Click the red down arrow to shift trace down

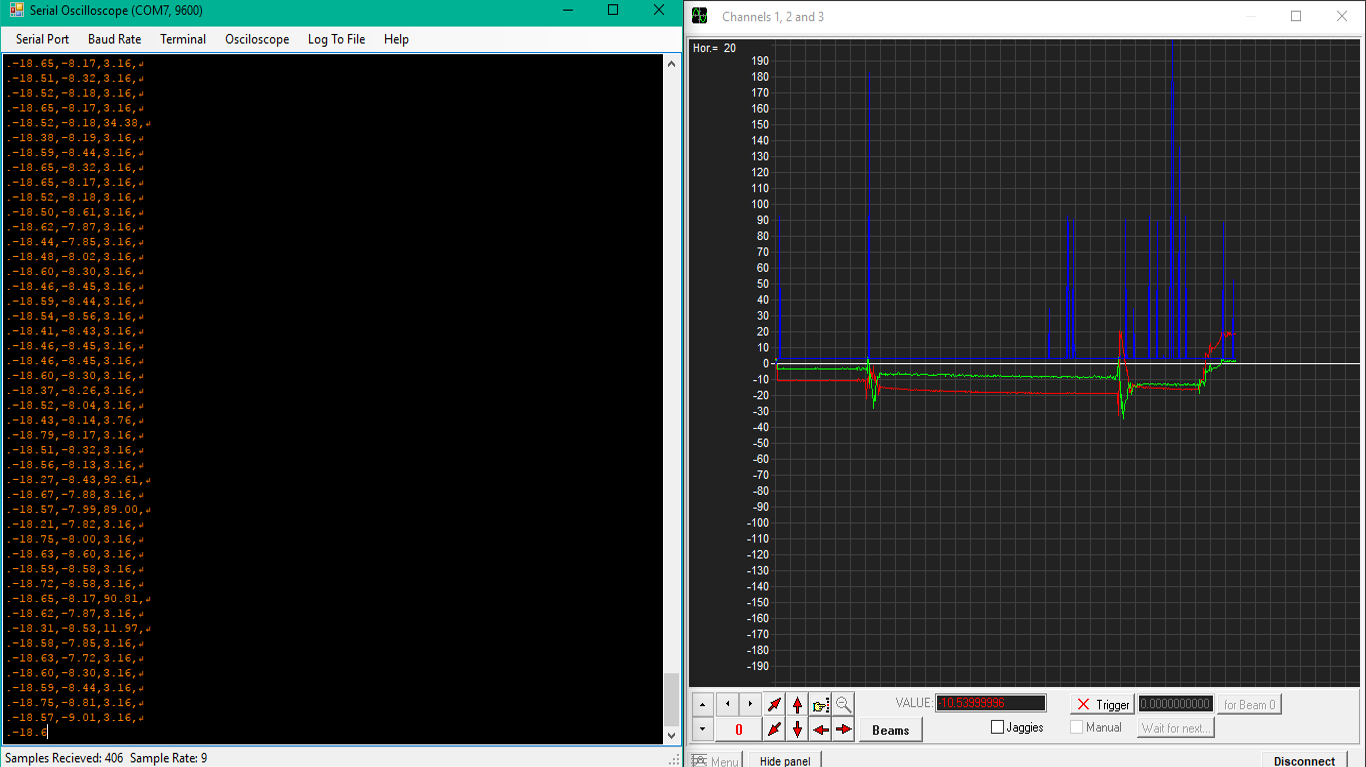(797, 729)
